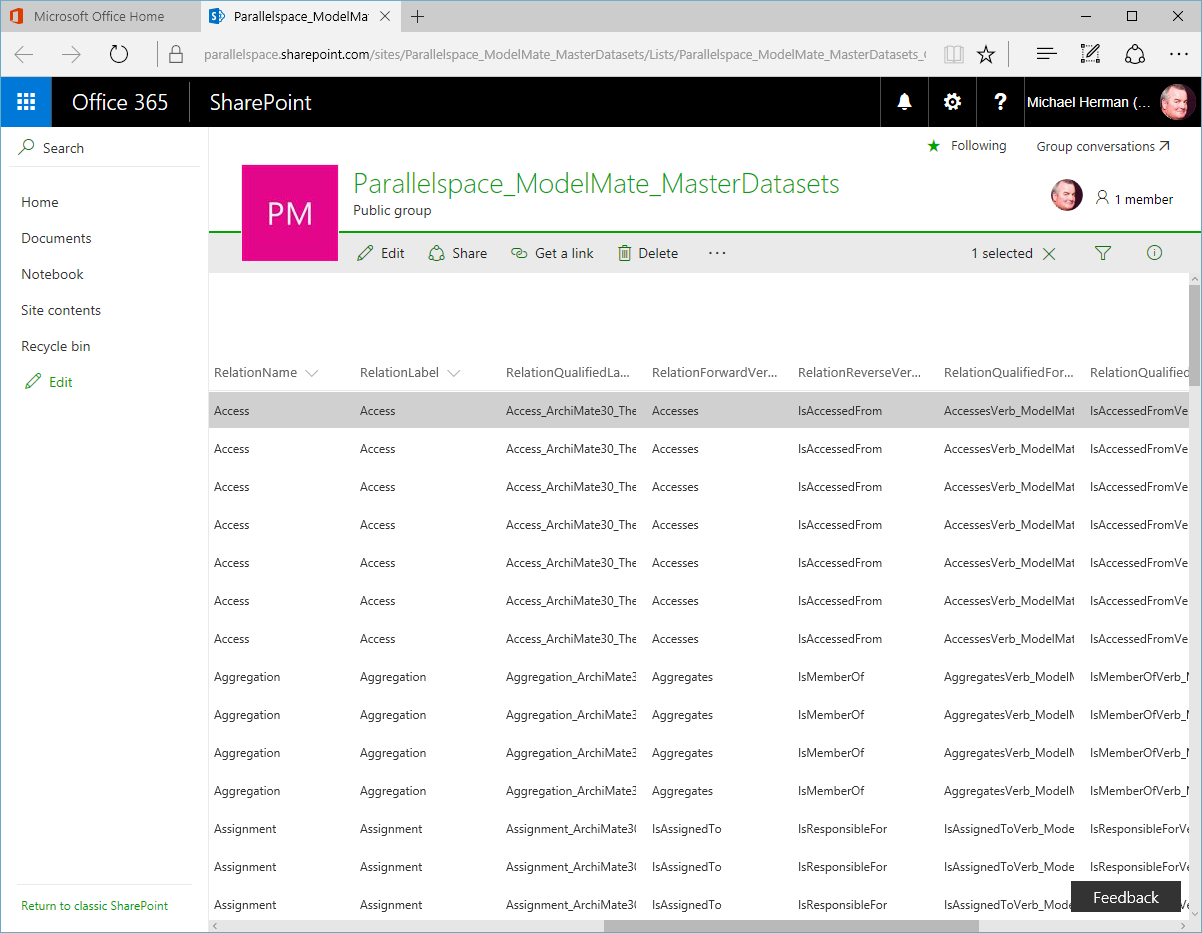This screenshot has width=1202, height=933.
Task: Open Help using the question mark icon
Action: (1000, 101)
